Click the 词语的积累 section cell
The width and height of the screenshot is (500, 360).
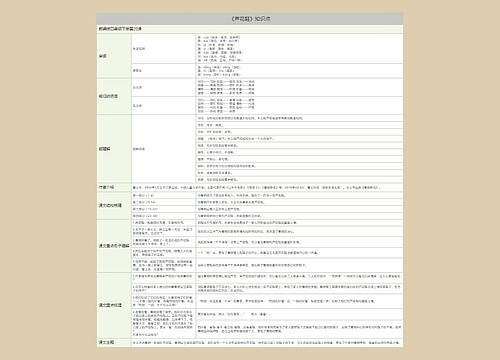pos(114,96)
